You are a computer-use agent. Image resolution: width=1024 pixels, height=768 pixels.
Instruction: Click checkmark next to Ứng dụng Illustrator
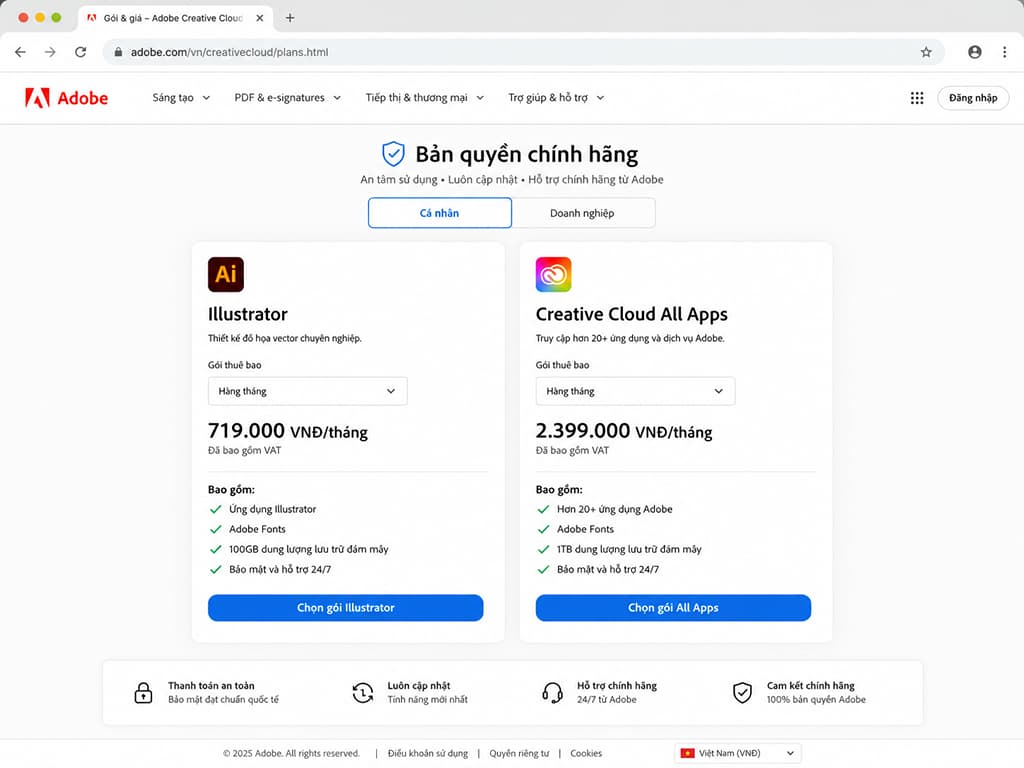[216, 509]
